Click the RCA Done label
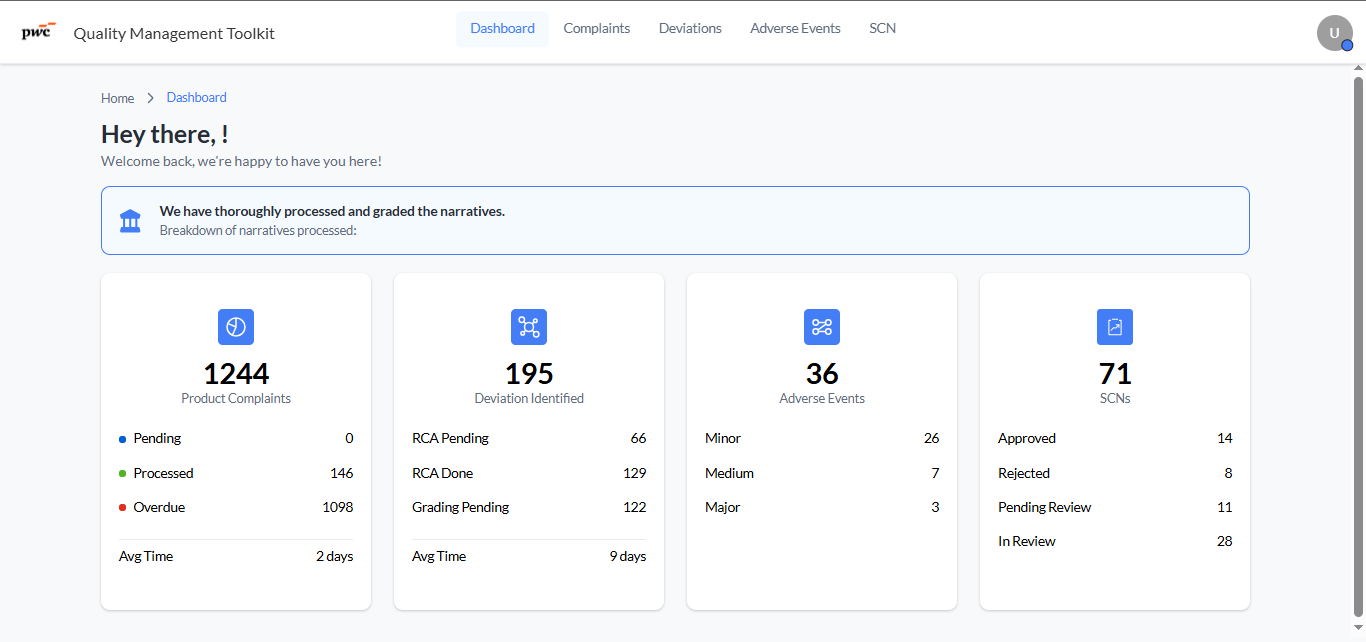The width and height of the screenshot is (1366, 642). tap(443, 473)
